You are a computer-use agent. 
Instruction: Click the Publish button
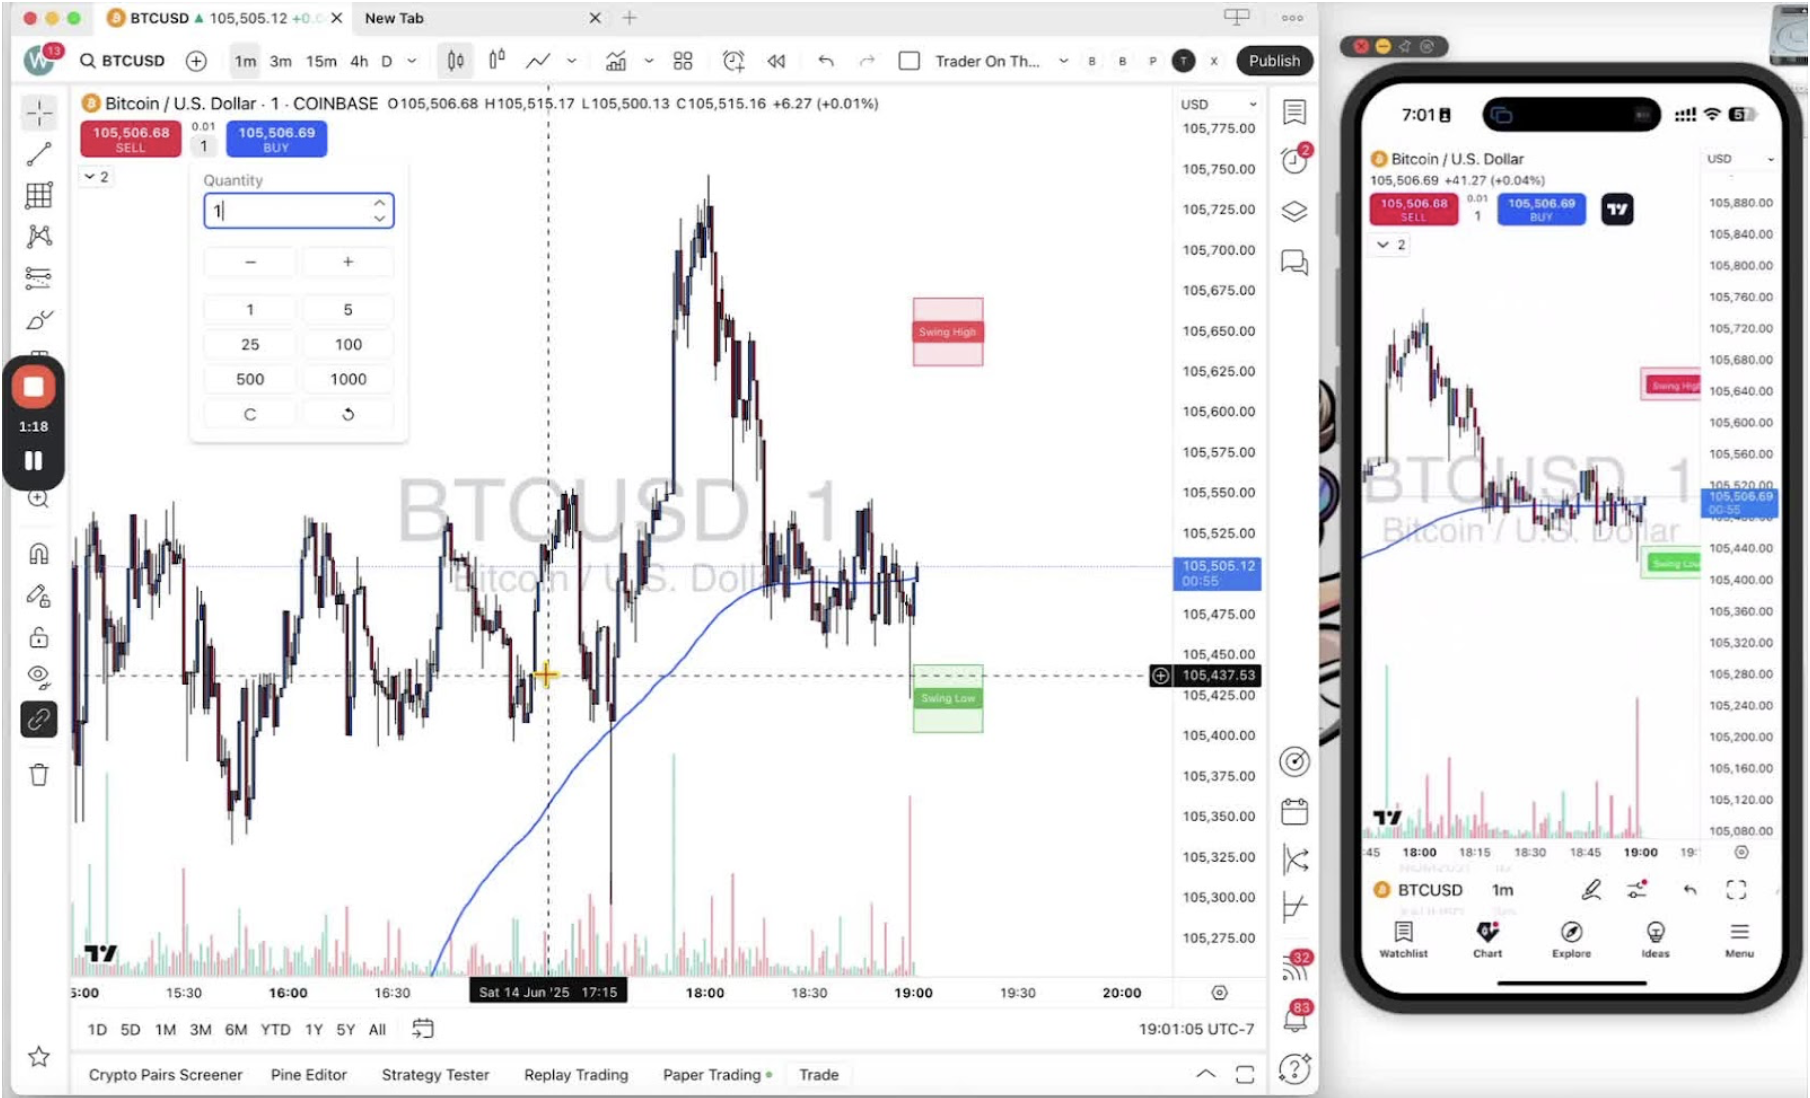[1274, 61]
